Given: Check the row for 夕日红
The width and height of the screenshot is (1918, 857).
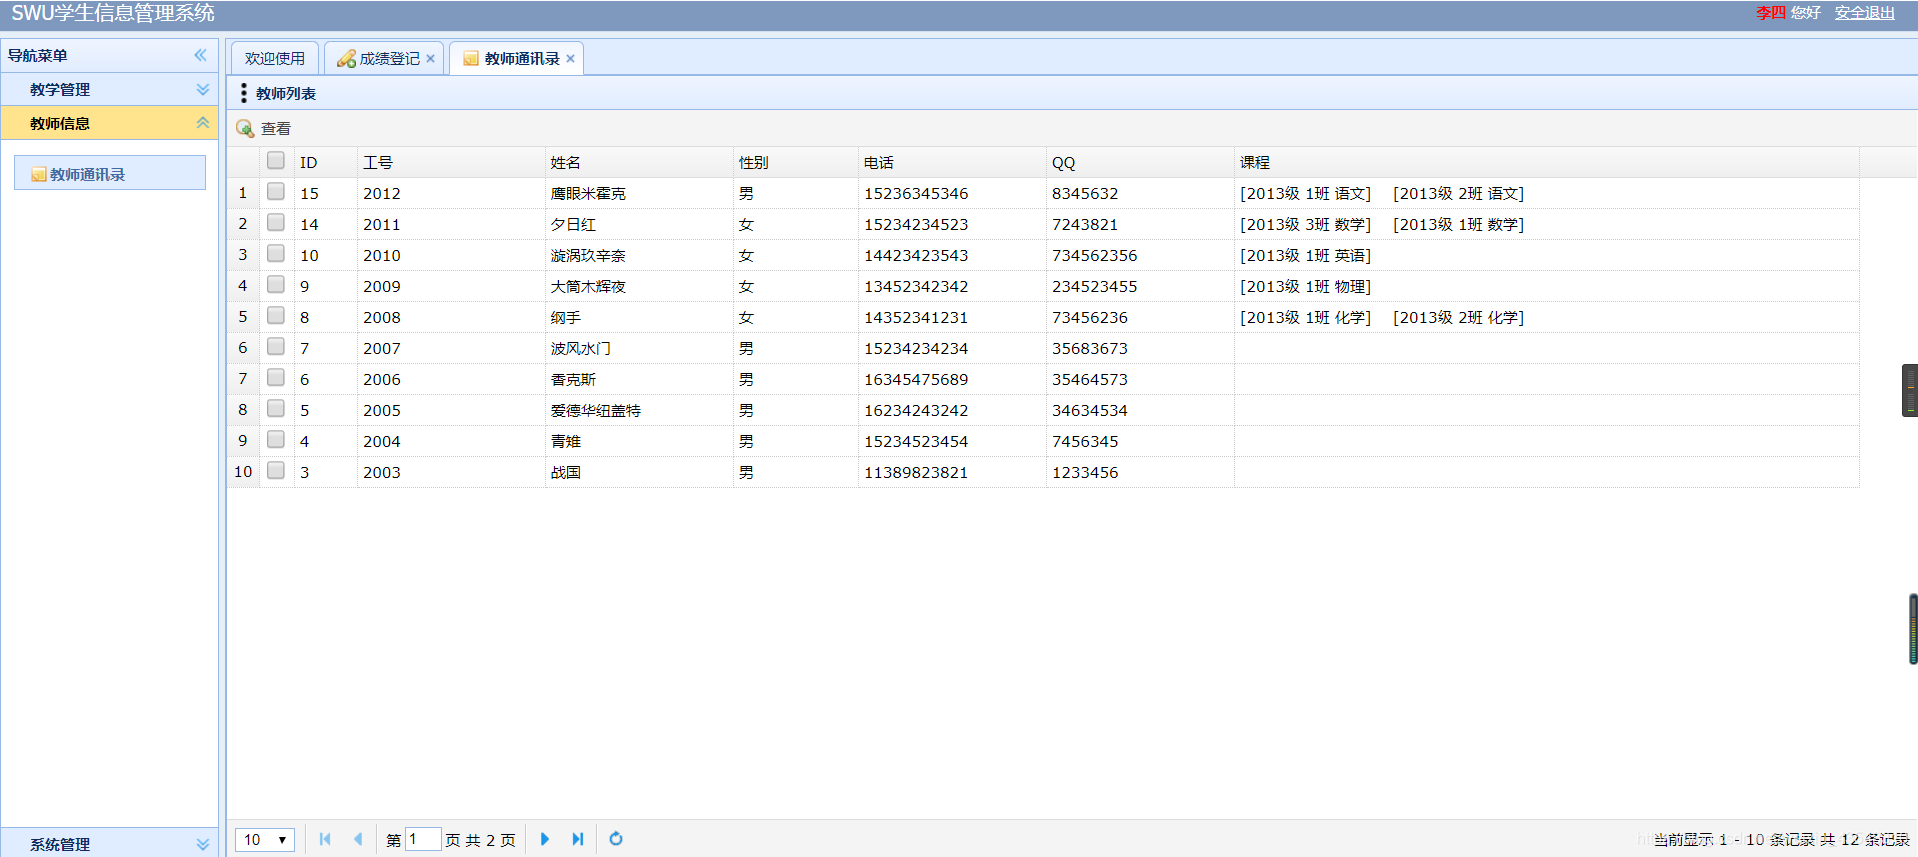Looking at the screenshot, I should click(x=276, y=223).
